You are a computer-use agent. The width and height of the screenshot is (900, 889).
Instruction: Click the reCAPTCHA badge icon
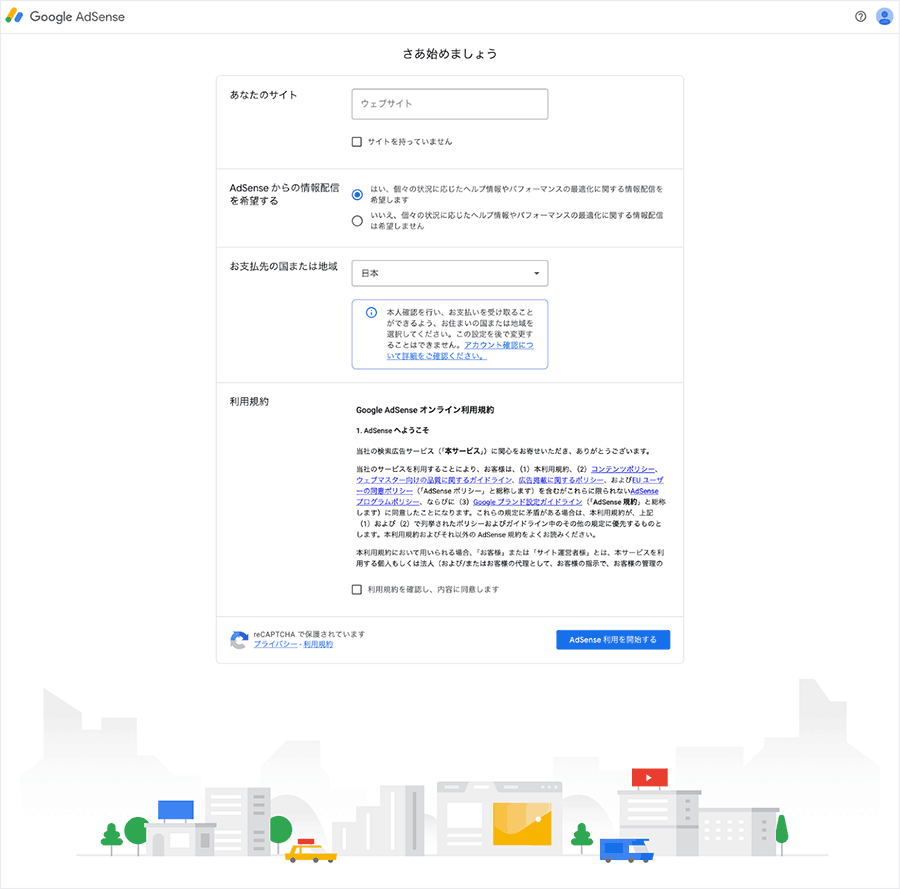[x=239, y=639]
